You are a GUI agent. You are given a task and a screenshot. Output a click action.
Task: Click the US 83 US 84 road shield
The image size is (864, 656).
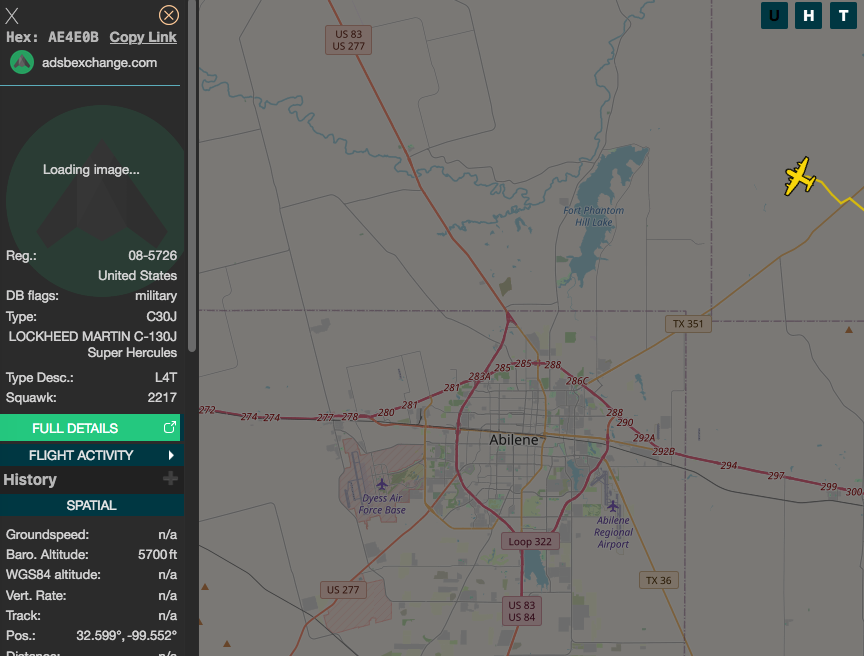(522, 611)
